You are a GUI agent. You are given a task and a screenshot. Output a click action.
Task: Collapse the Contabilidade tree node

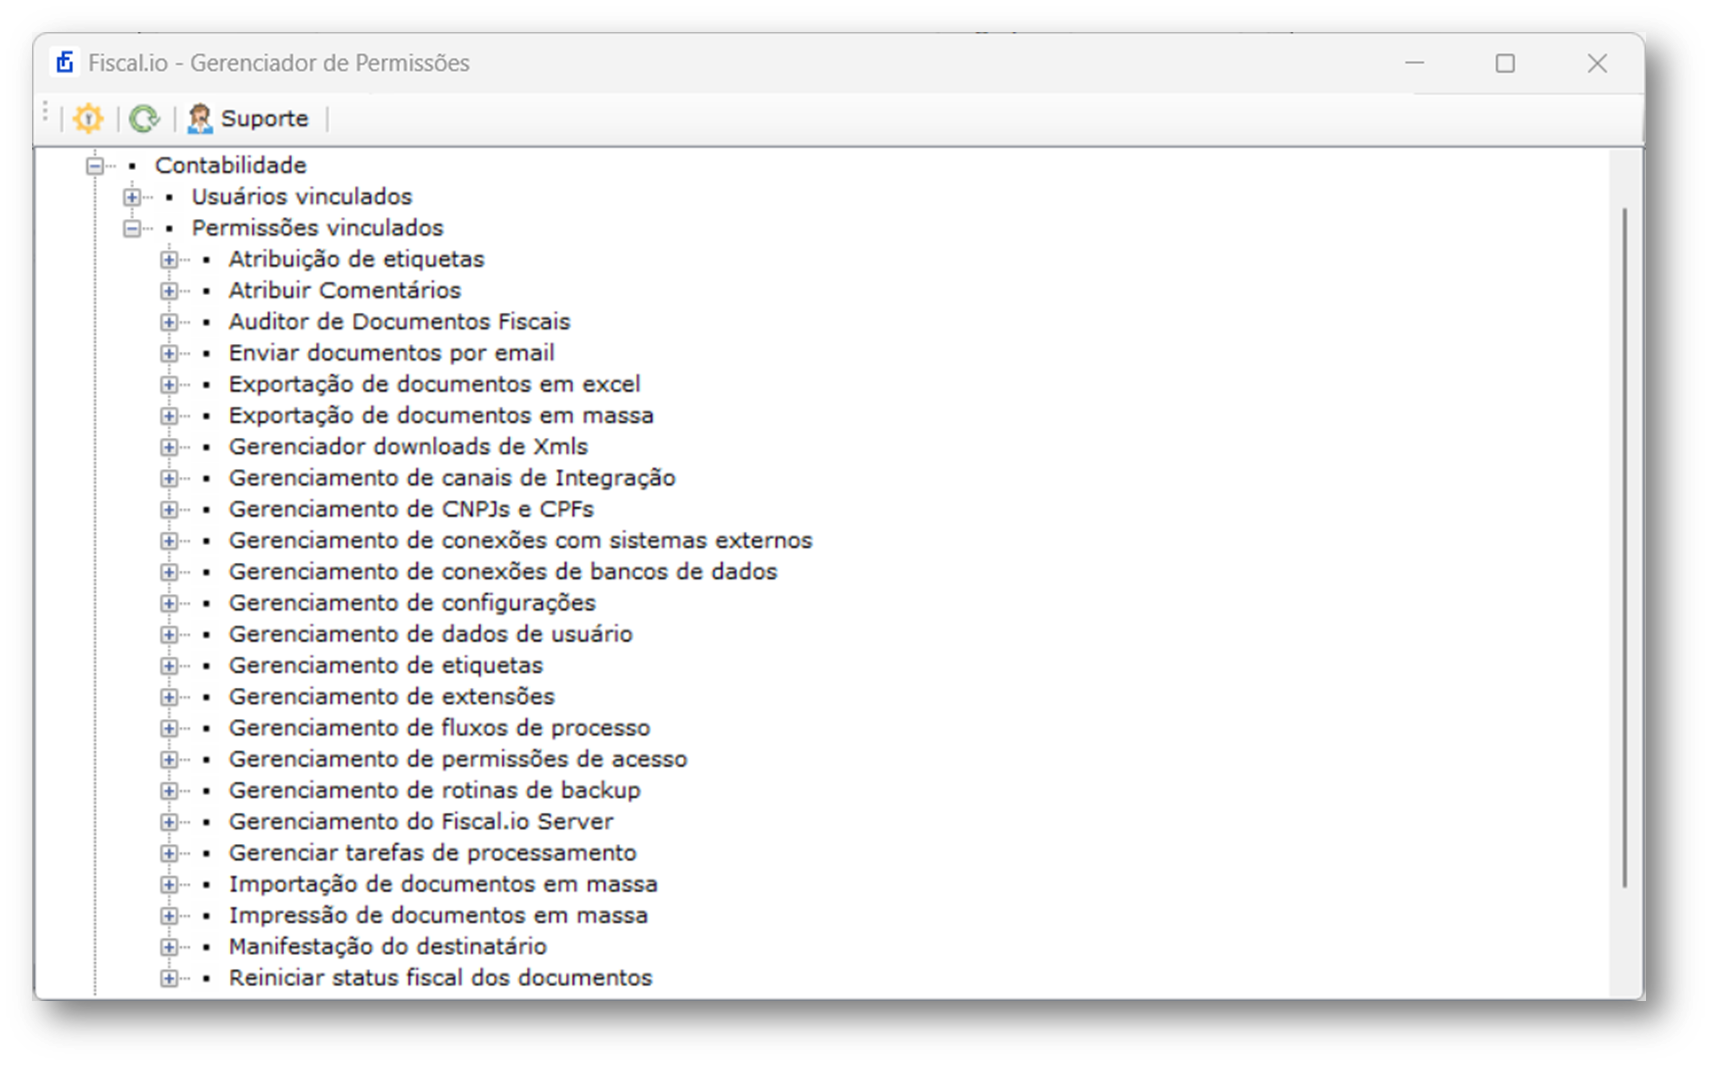click(x=95, y=166)
